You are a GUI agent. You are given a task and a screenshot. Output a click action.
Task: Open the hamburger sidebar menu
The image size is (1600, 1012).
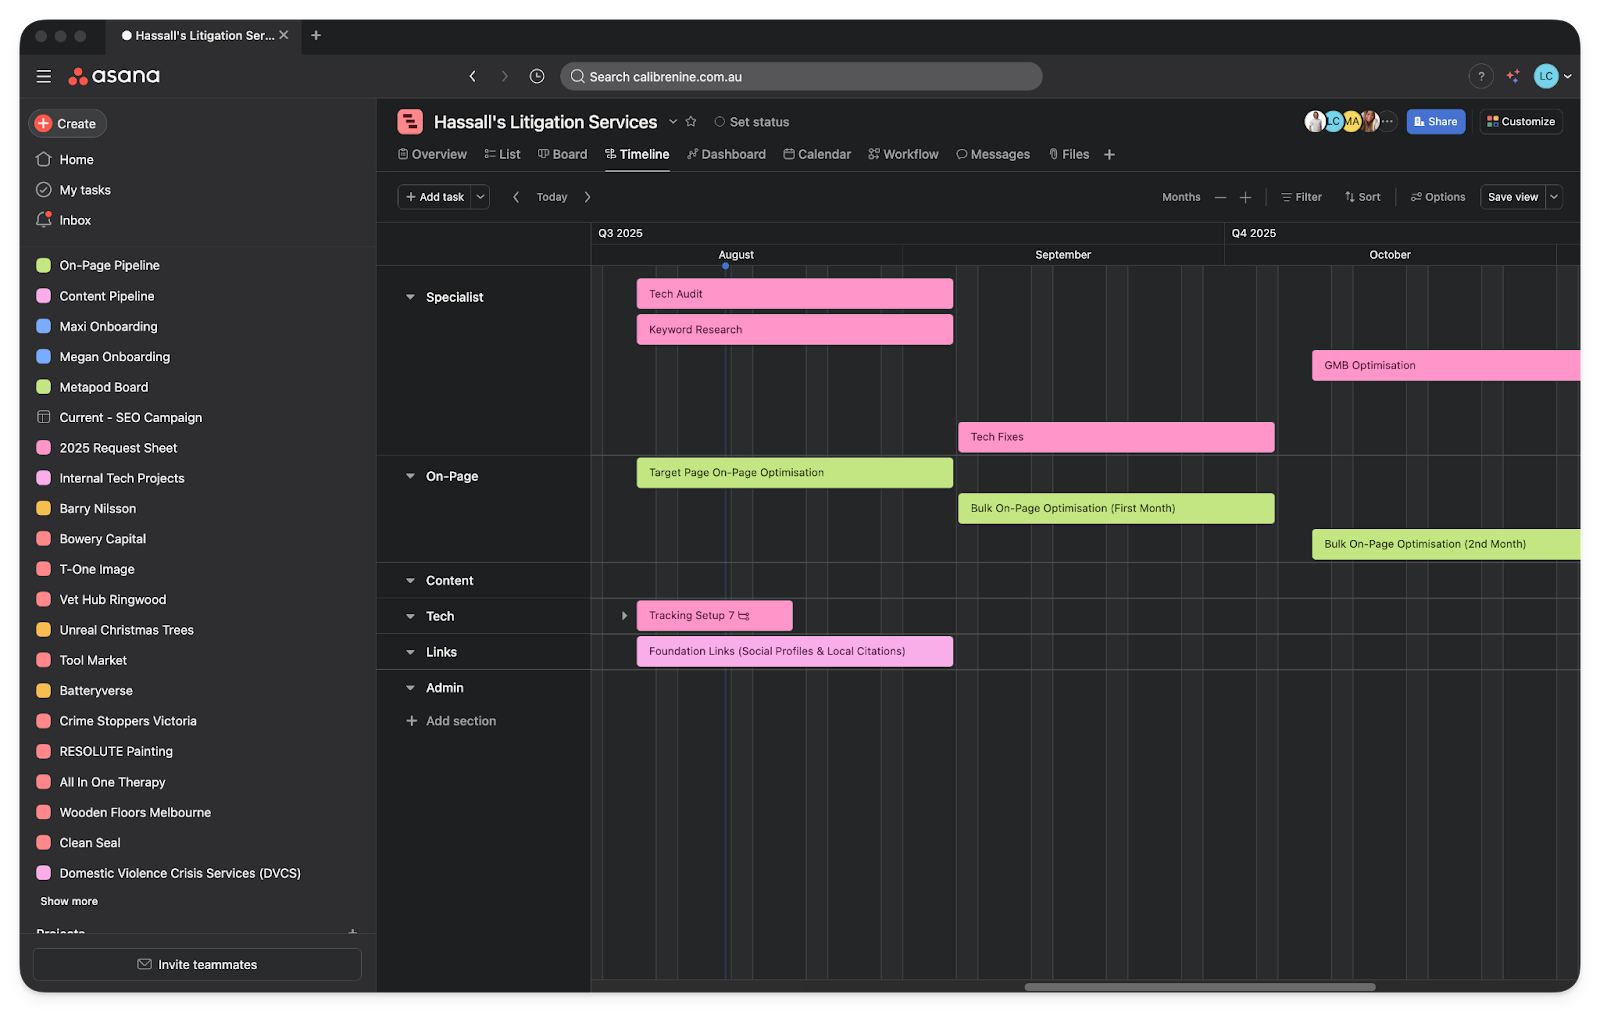[x=44, y=76]
